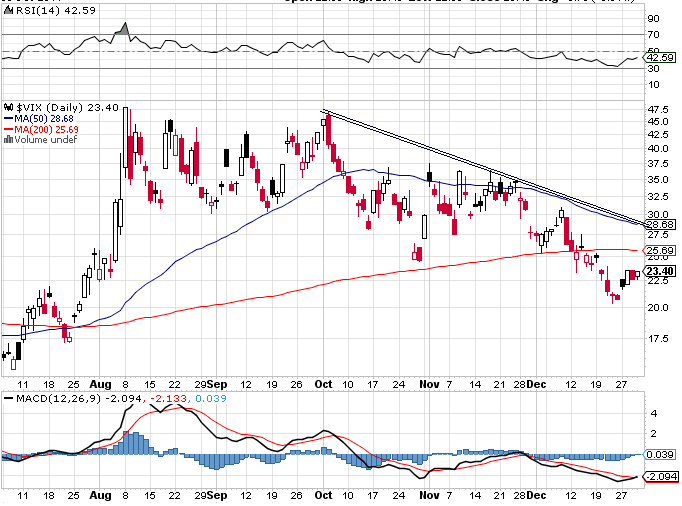Click the blue 0.039 value in MACD legend
Screen dimensions: 682x506
211,399
